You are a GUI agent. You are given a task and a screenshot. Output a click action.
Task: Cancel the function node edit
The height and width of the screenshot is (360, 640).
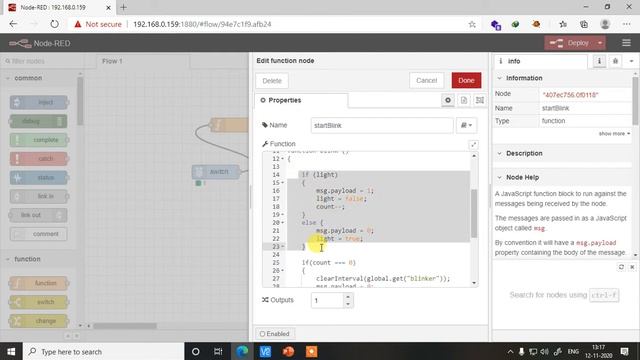[427, 80]
